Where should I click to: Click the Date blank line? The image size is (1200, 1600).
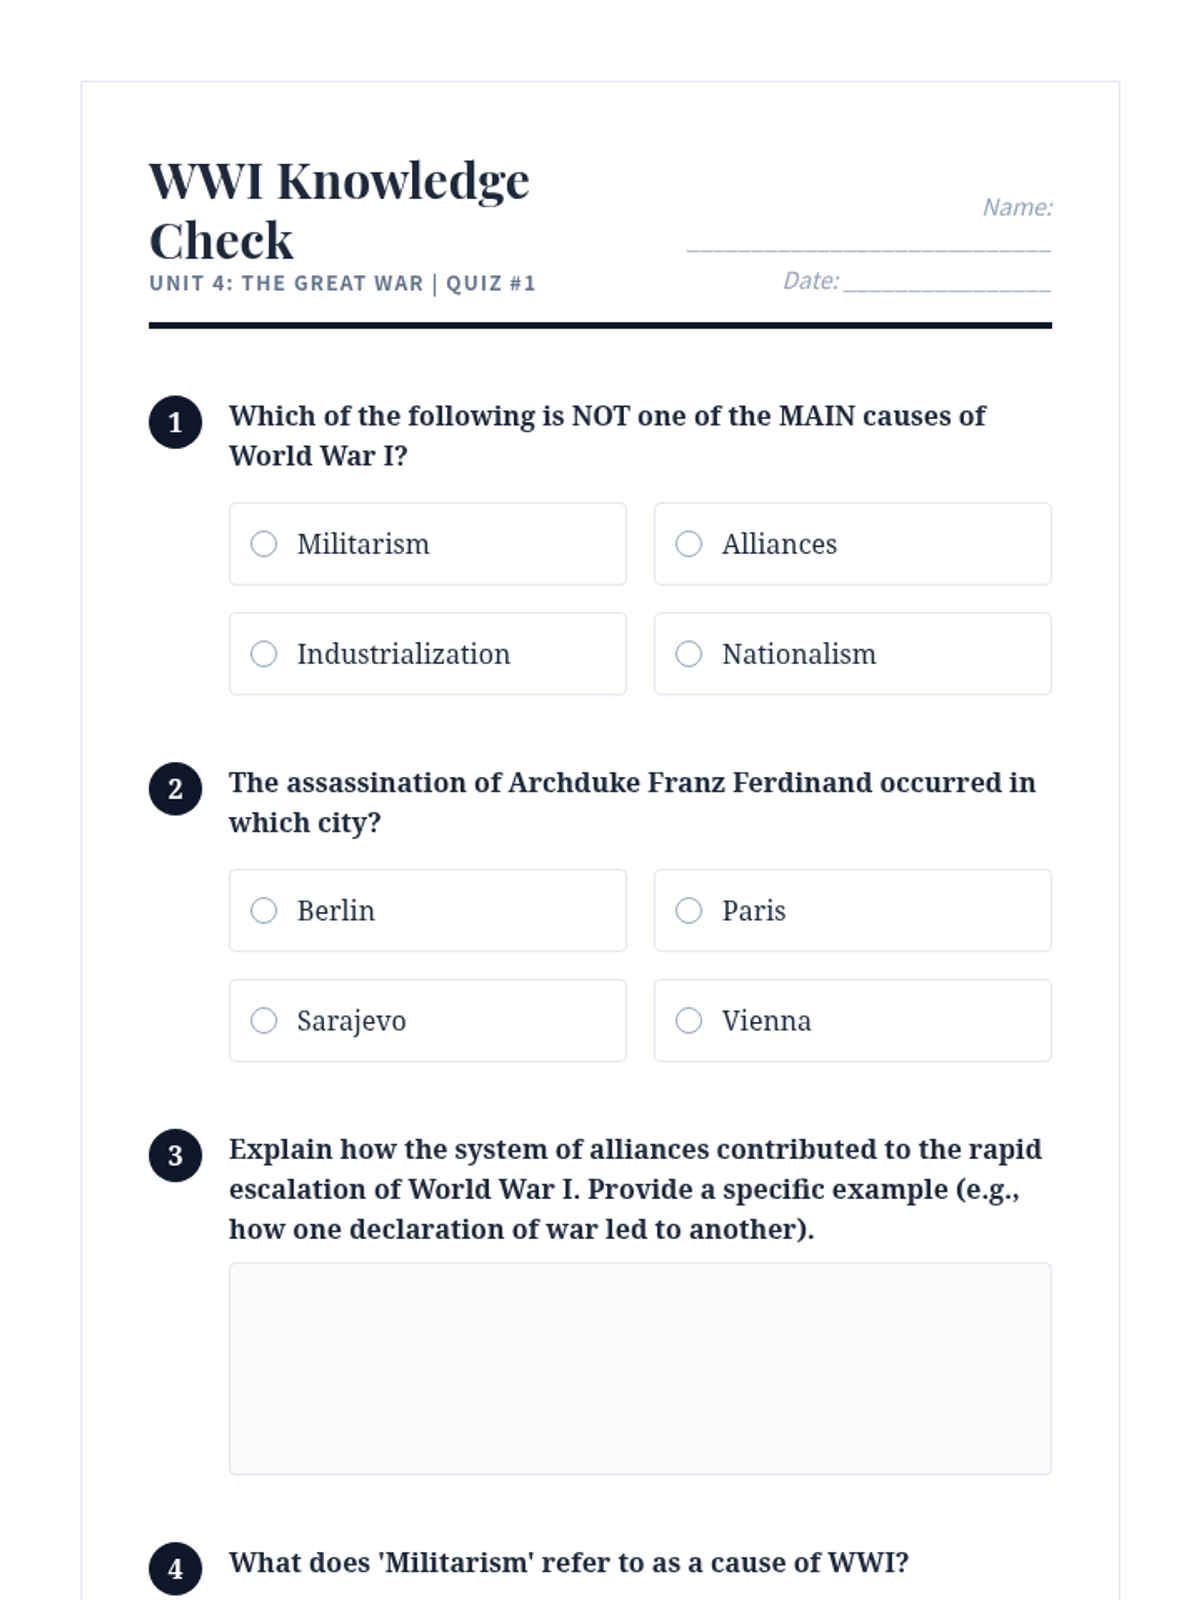pyautogui.click(x=946, y=283)
